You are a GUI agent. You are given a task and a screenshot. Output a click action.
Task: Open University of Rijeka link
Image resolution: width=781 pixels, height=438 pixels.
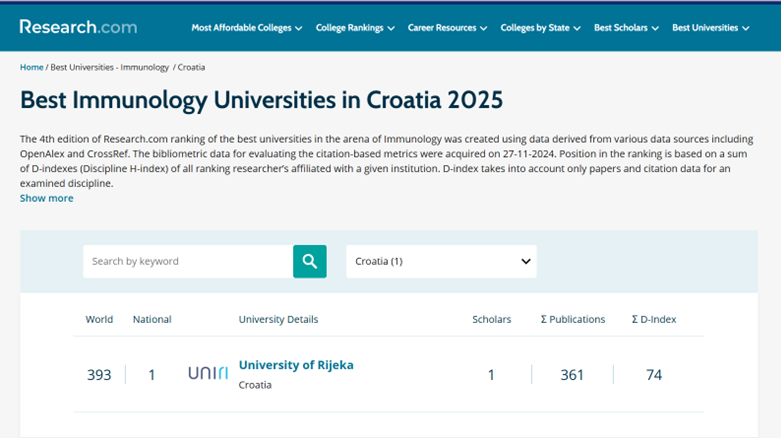pyautogui.click(x=296, y=365)
